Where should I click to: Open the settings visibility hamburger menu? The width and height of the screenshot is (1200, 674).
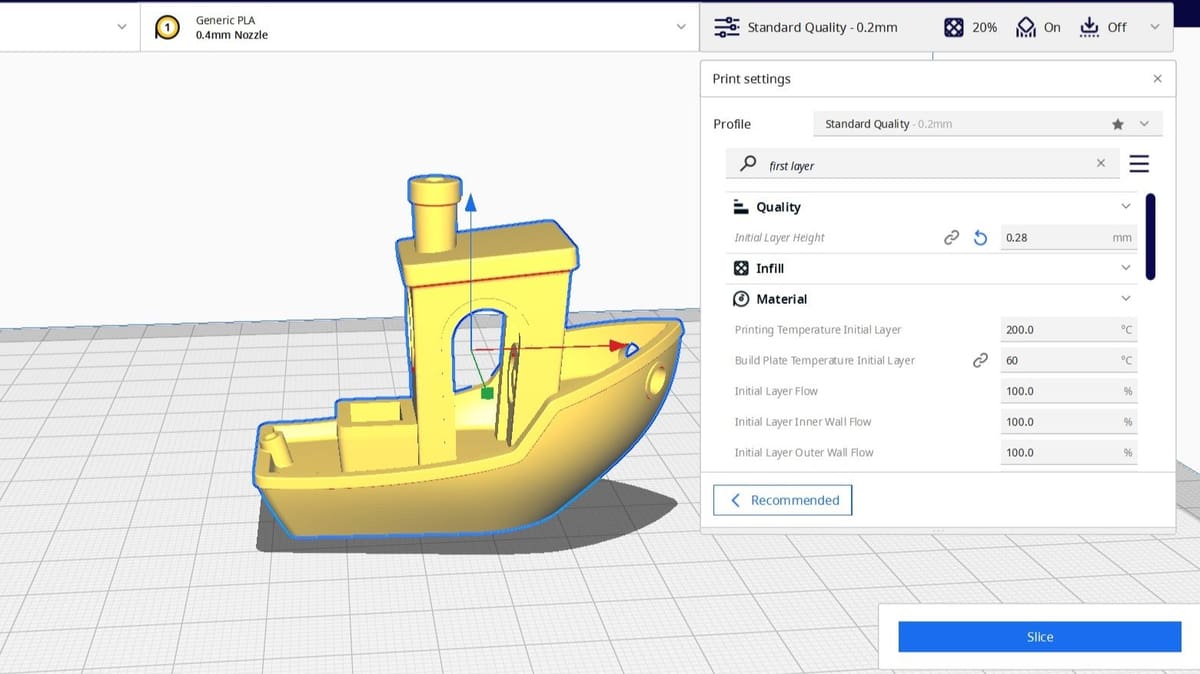1139,164
